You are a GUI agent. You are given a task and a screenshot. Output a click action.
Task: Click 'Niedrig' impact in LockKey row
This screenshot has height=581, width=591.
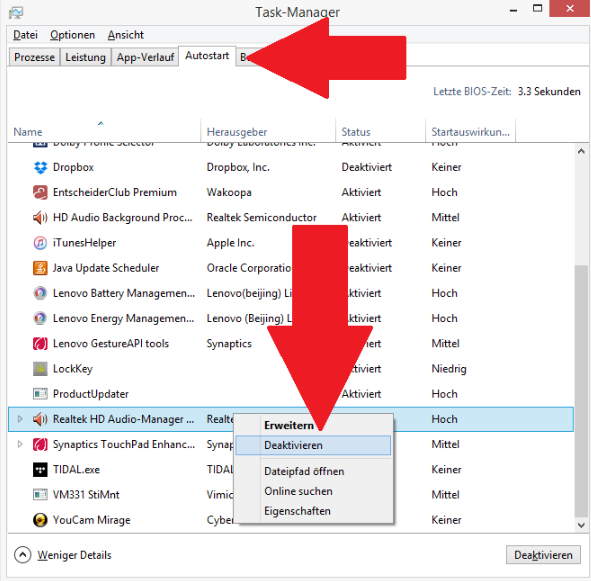point(449,369)
